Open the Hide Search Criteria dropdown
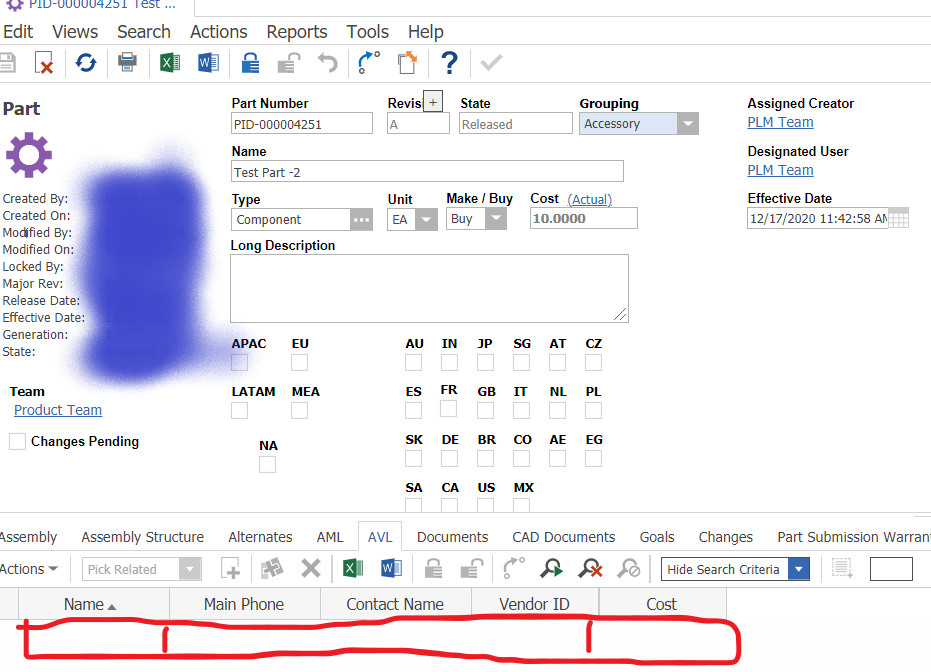The width and height of the screenshot is (931, 672). pos(798,569)
